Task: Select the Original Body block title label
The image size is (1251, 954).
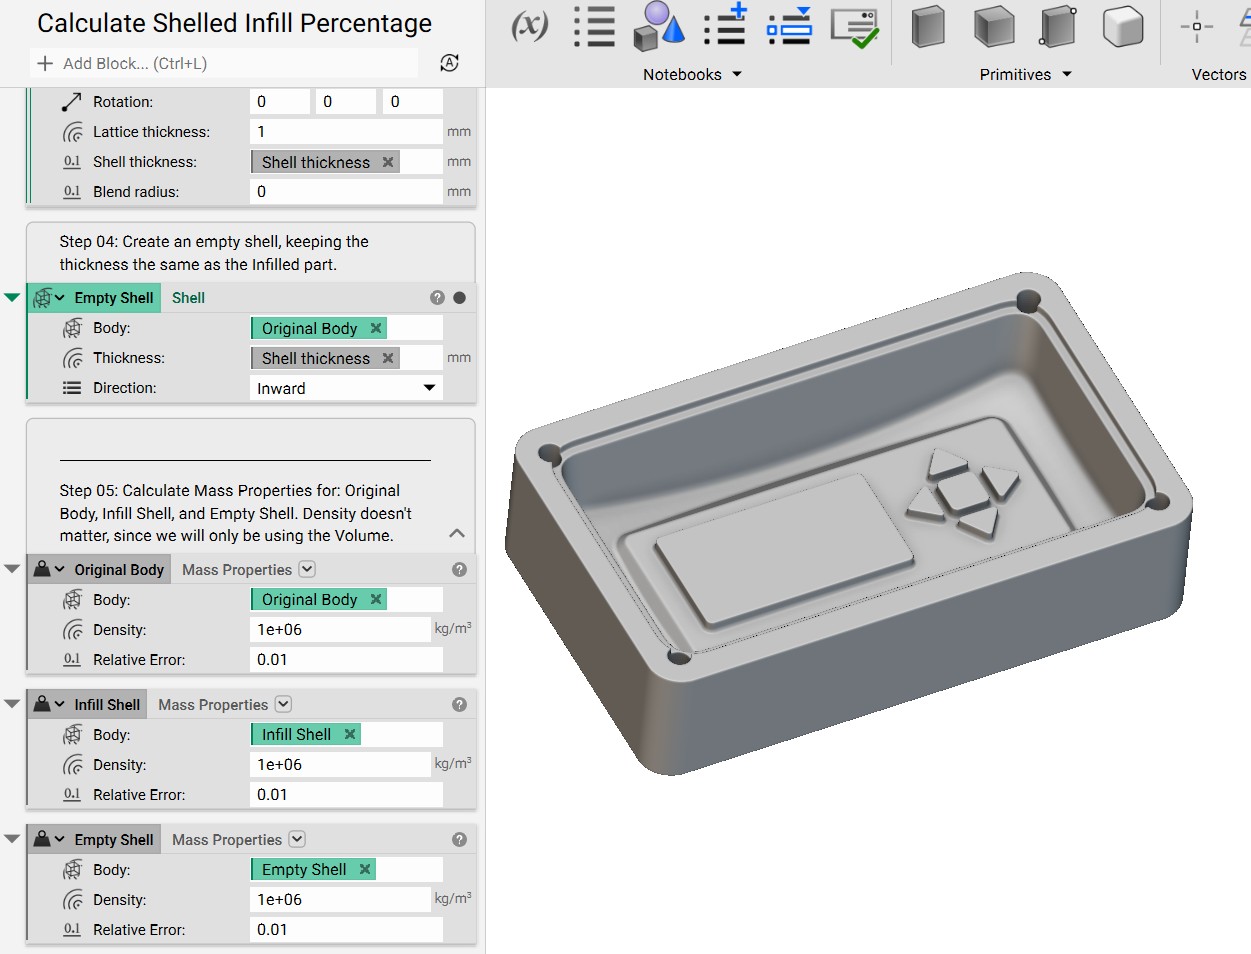Action: click(x=119, y=570)
